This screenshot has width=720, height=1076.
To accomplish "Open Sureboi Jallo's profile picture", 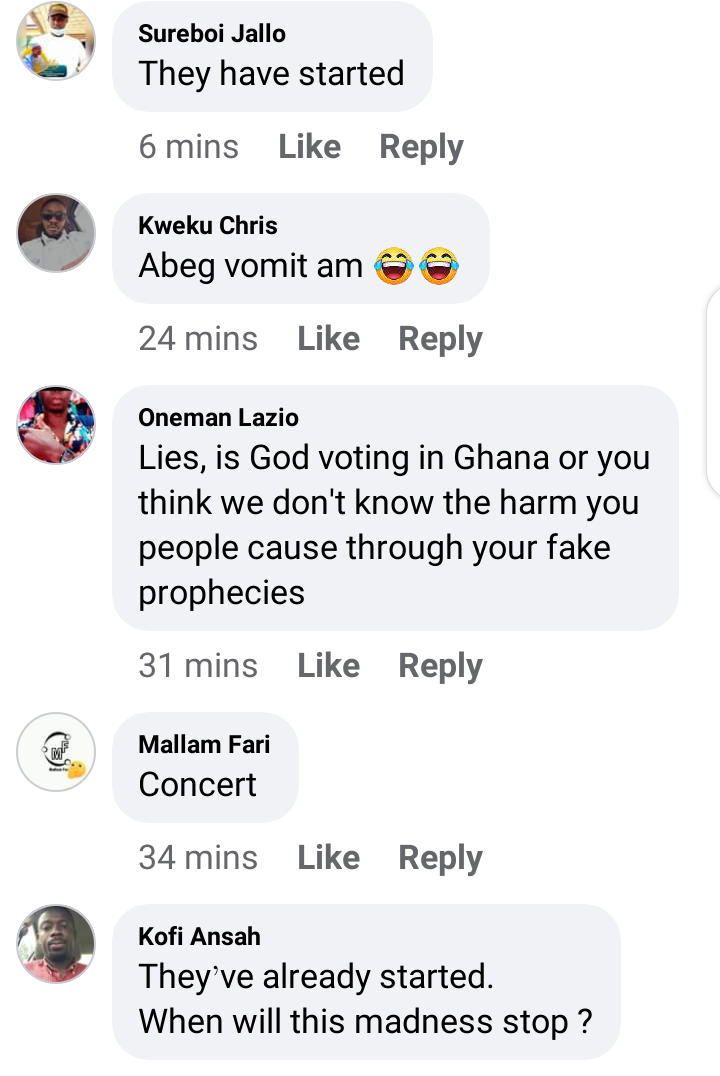I will [57, 41].
